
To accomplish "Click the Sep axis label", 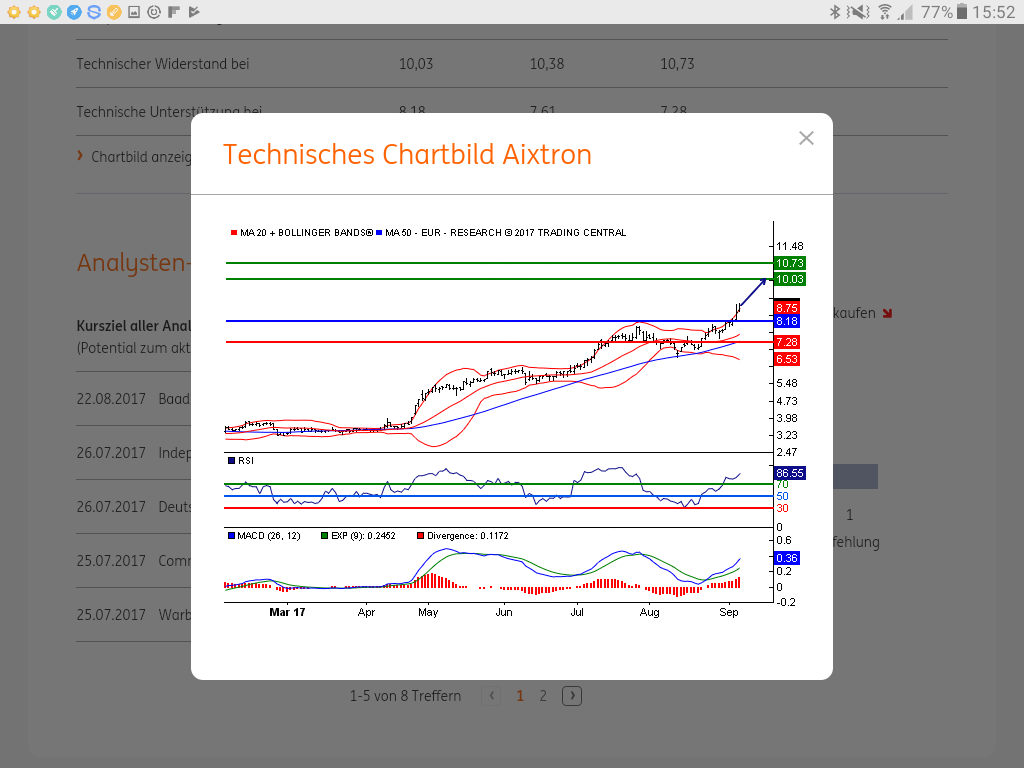I will [729, 613].
